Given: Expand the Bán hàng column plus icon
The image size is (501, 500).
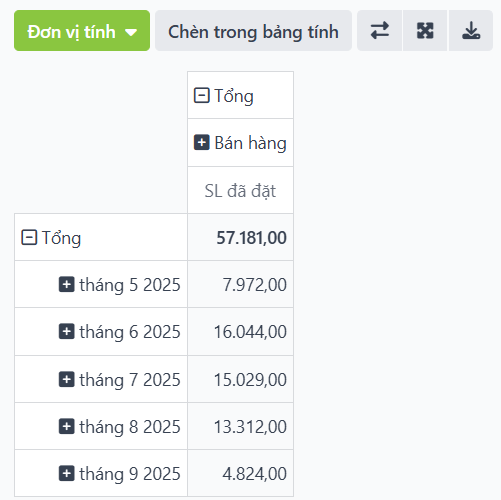Looking at the screenshot, I should pyautogui.click(x=202, y=143).
